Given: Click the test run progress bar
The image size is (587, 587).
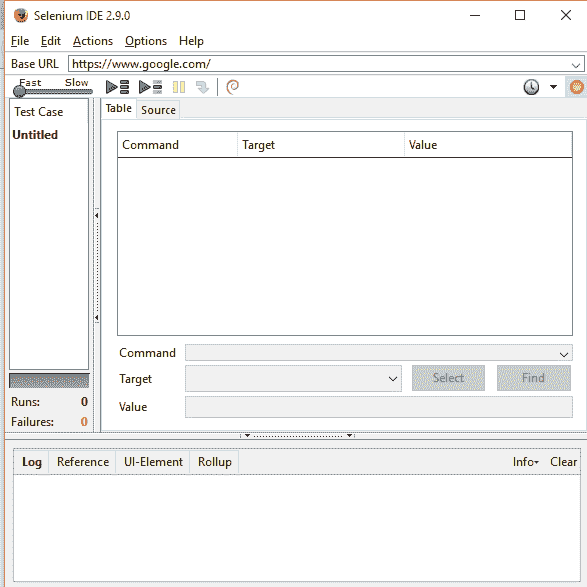Looking at the screenshot, I should (x=49, y=381).
